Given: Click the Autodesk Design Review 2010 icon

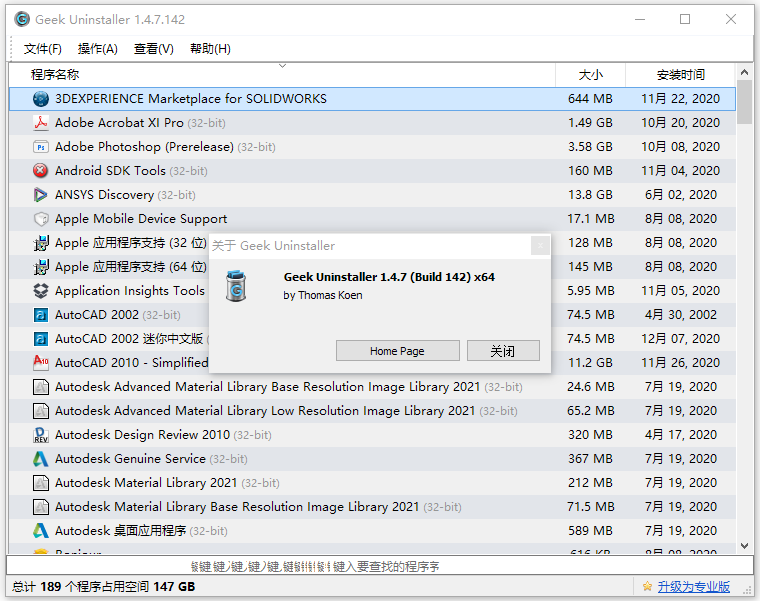Looking at the screenshot, I should pyautogui.click(x=41, y=435).
